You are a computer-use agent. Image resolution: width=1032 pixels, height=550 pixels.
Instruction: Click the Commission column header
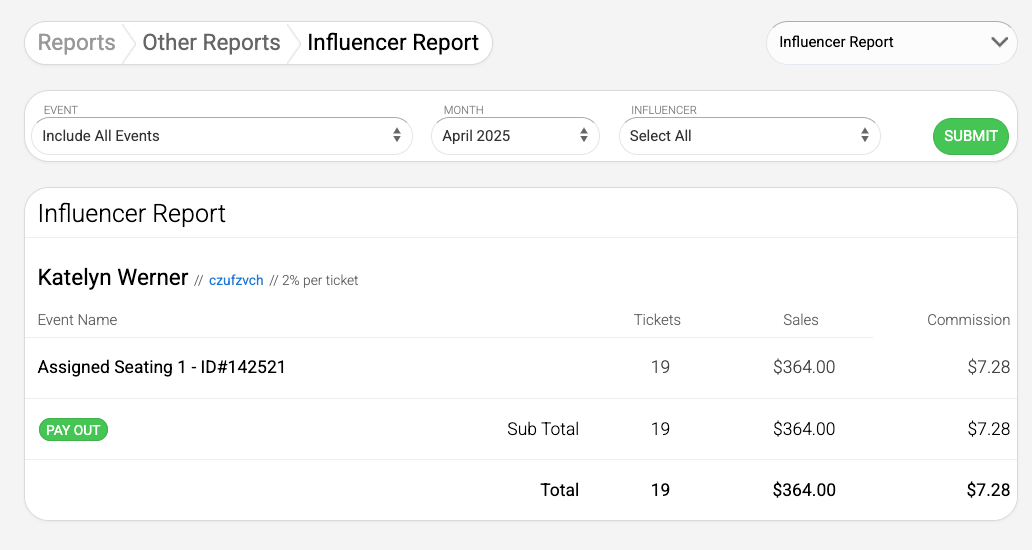(968, 320)
